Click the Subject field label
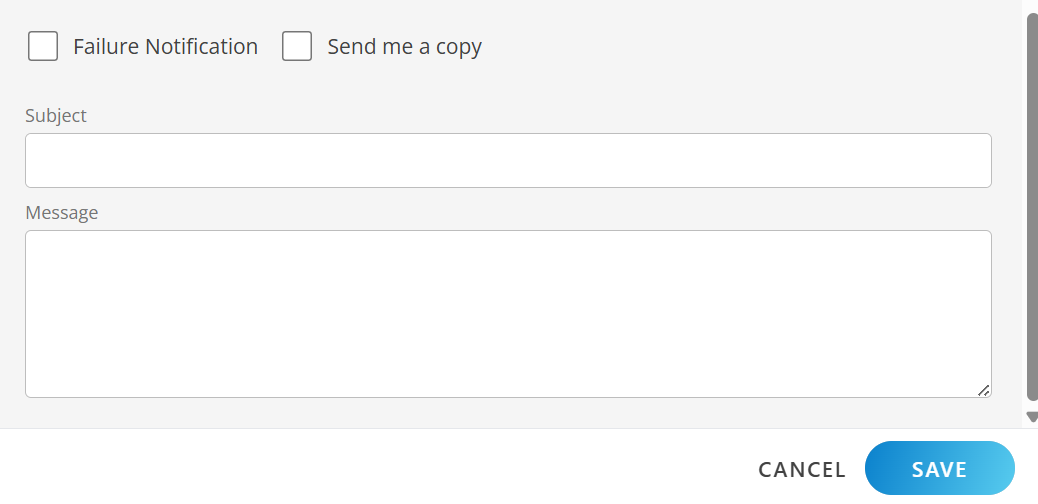 (56, 115)
